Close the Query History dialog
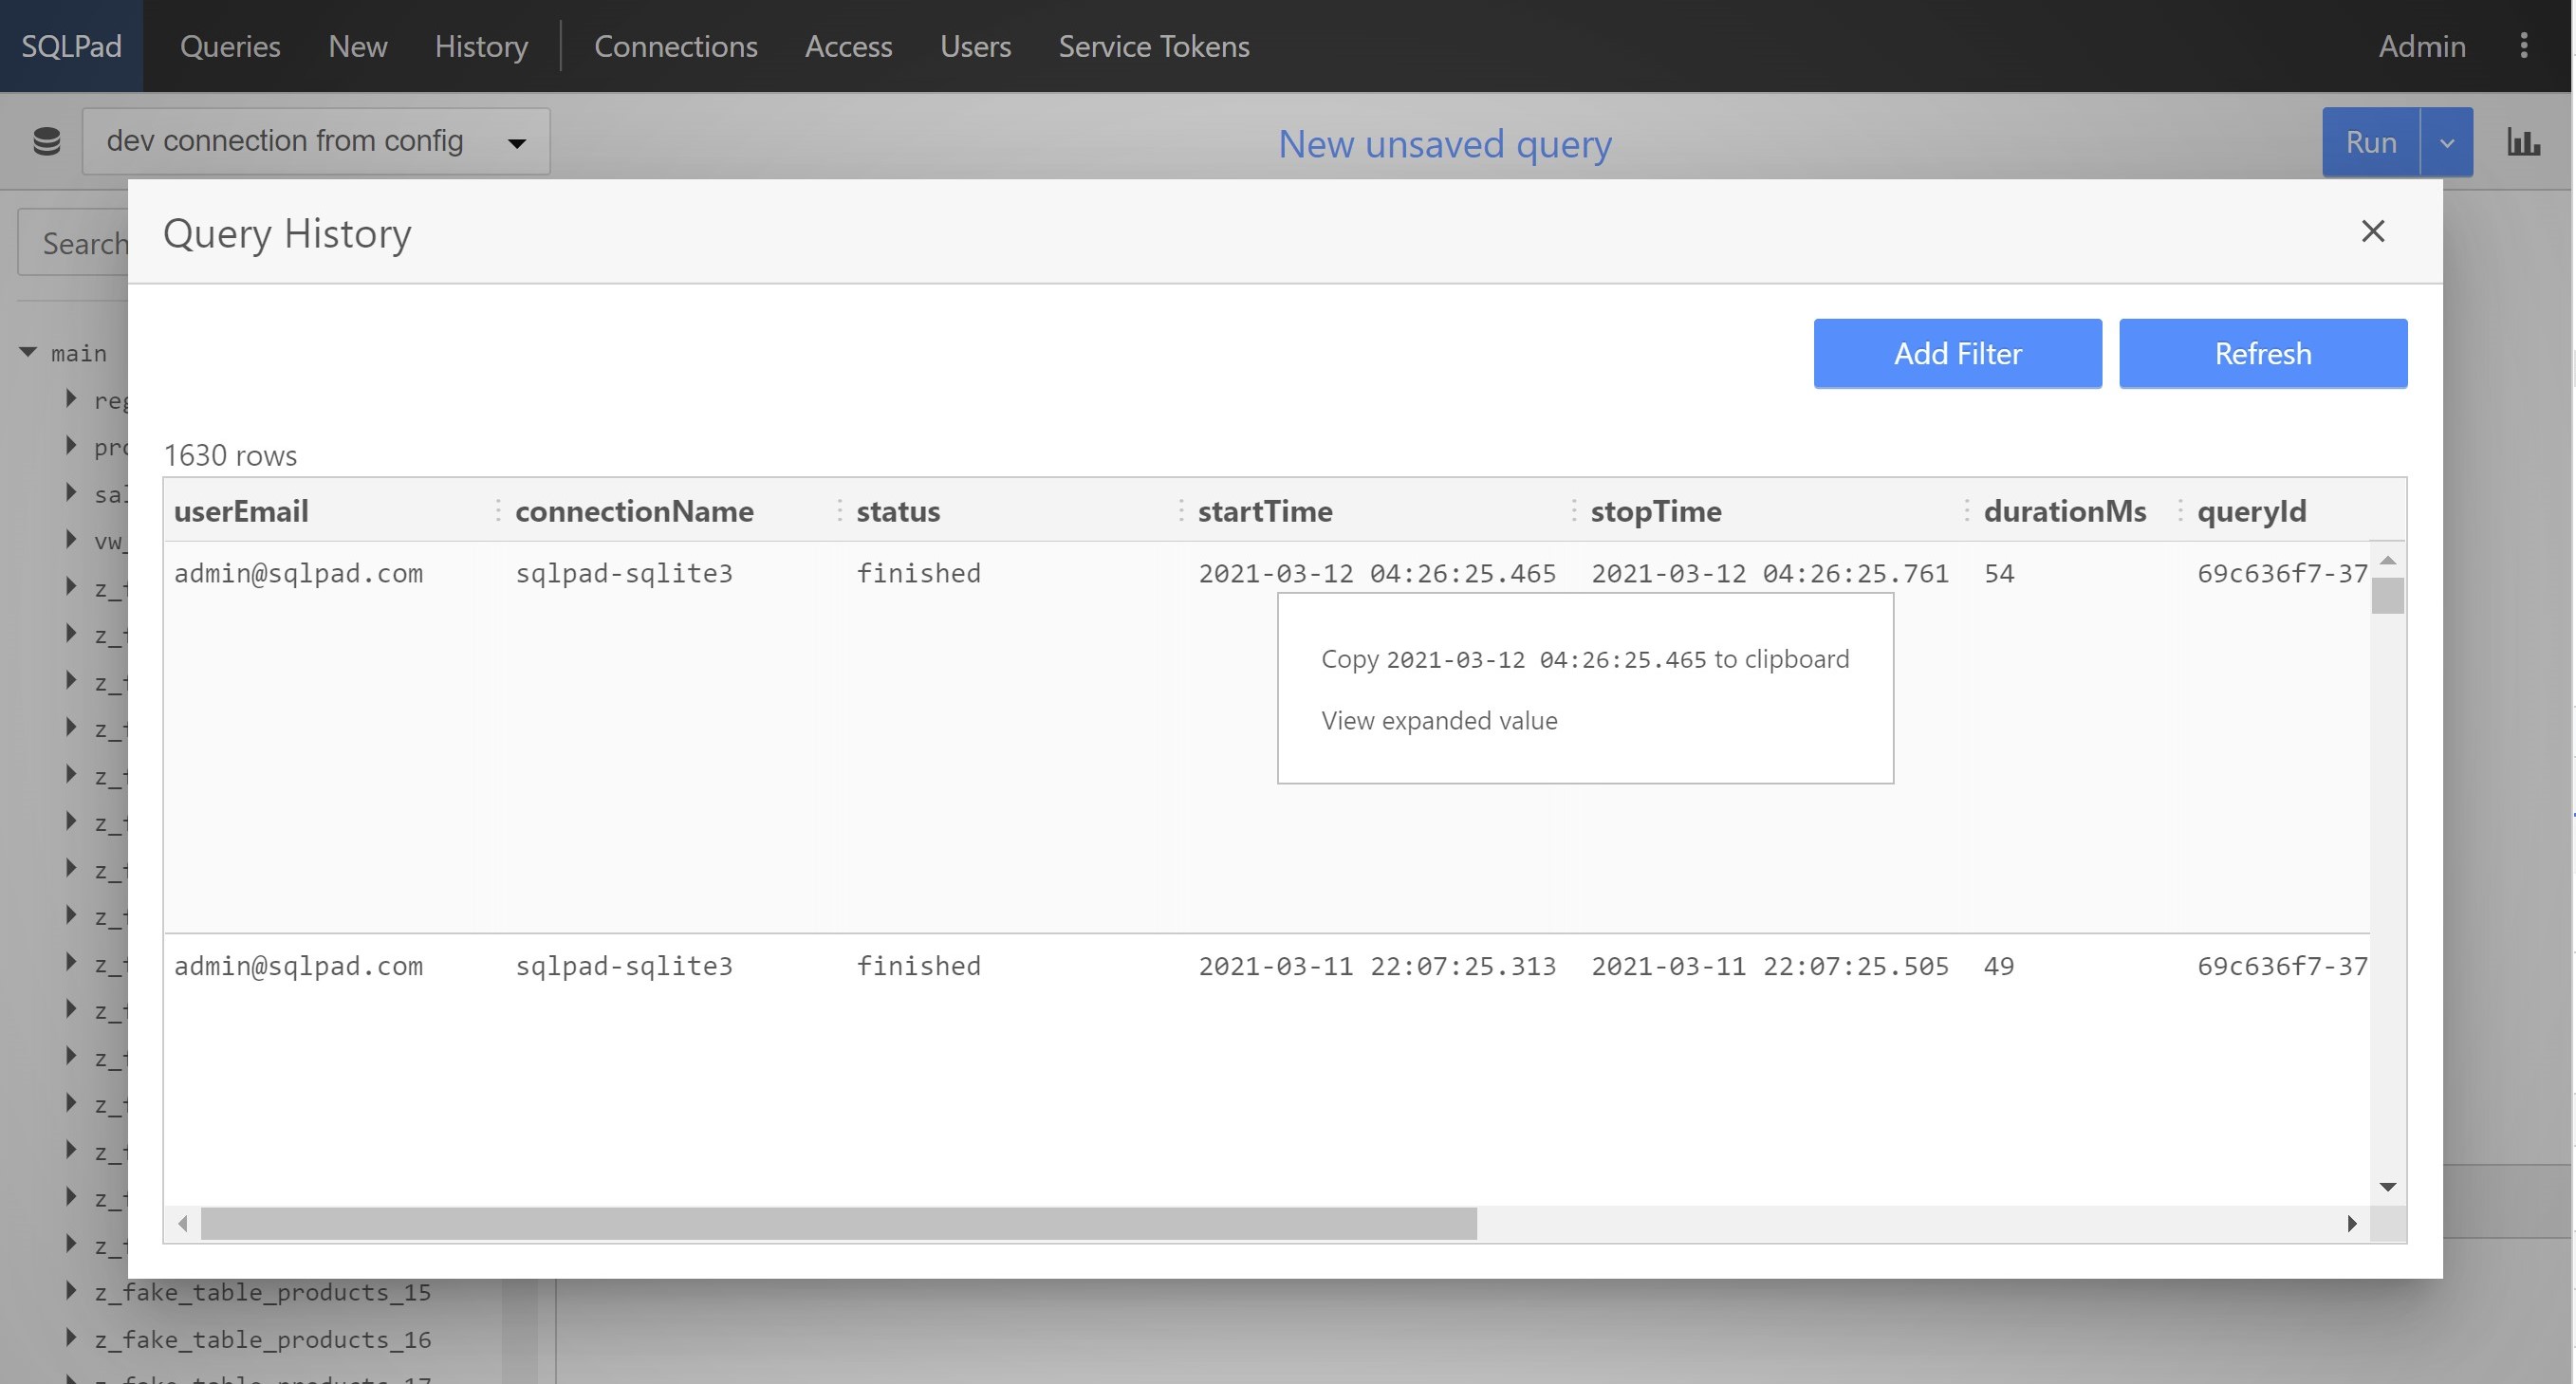The width and height of the screenshot is (2576, 1384). pyautogui.click(x=2372, y=231)
